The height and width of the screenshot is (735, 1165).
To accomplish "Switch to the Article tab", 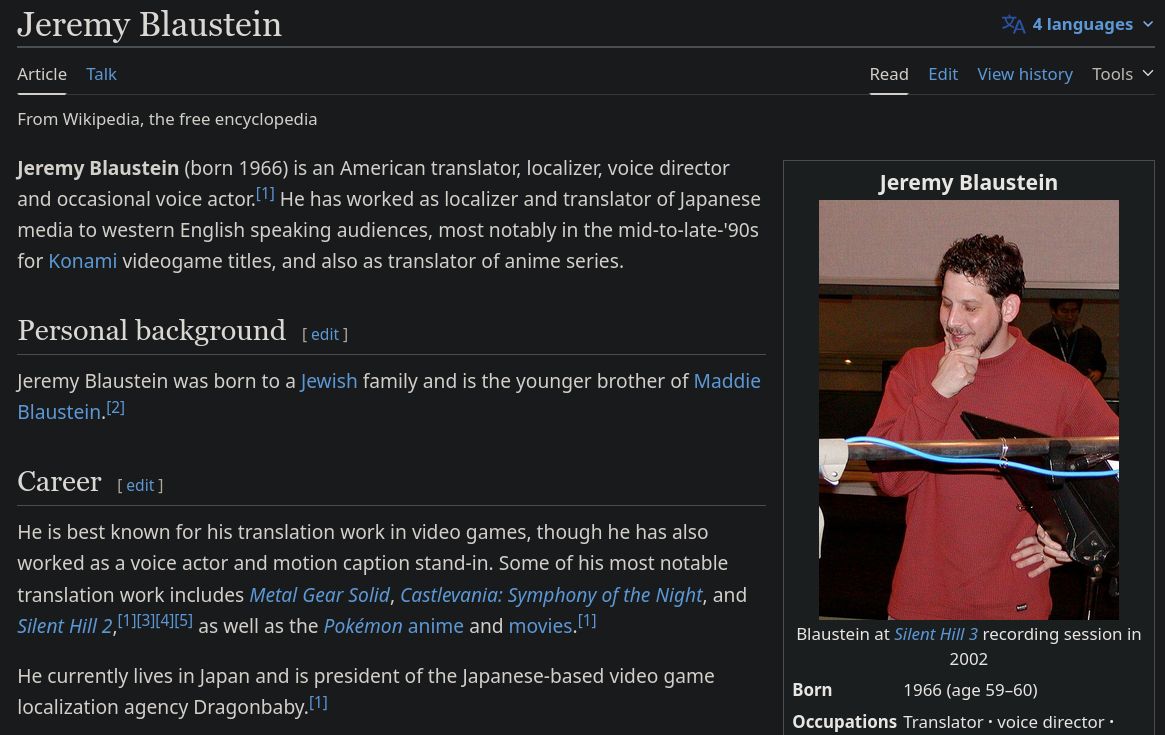I will point(42,74).
